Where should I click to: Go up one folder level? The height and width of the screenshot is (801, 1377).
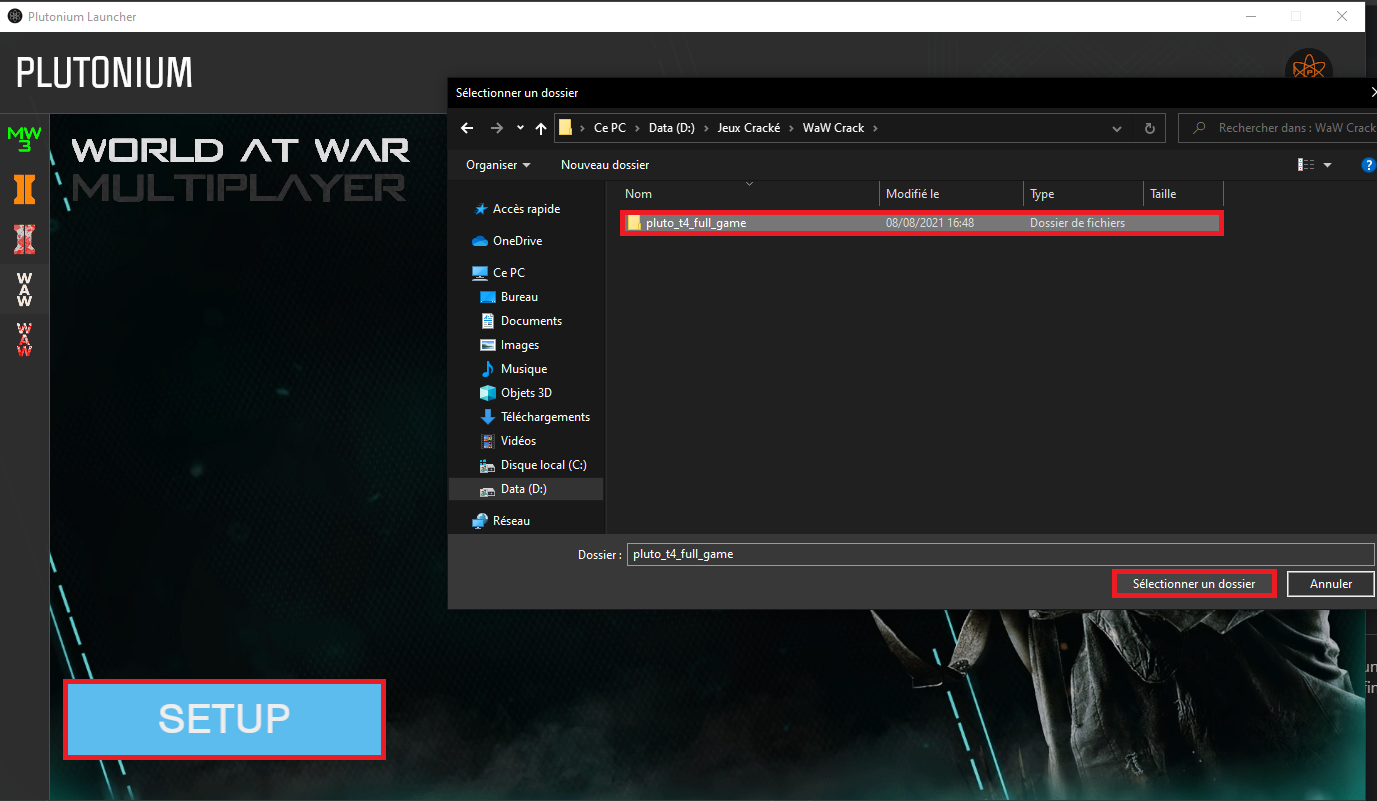[x=541, y=128]
